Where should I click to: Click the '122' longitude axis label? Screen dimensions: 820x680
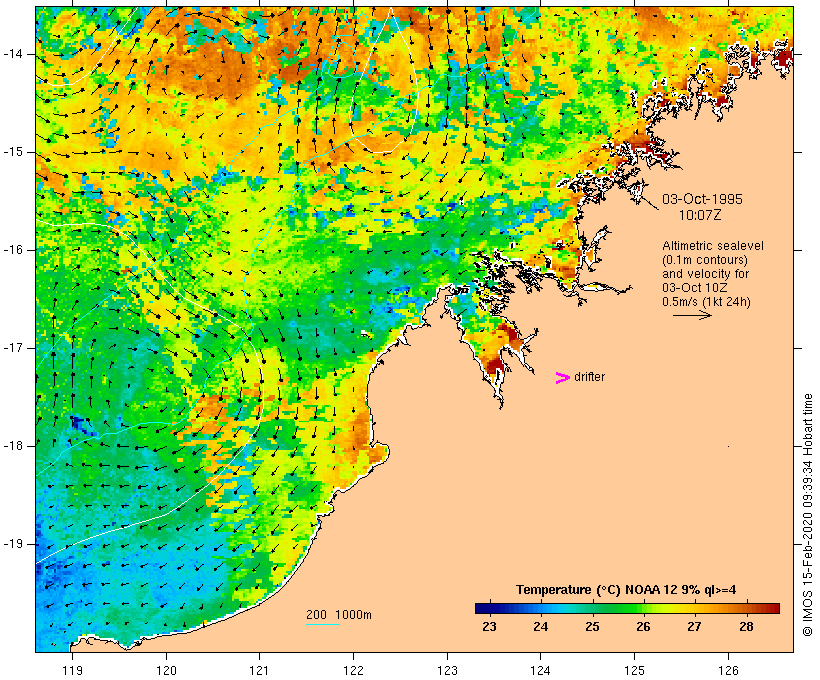[354, 670]
